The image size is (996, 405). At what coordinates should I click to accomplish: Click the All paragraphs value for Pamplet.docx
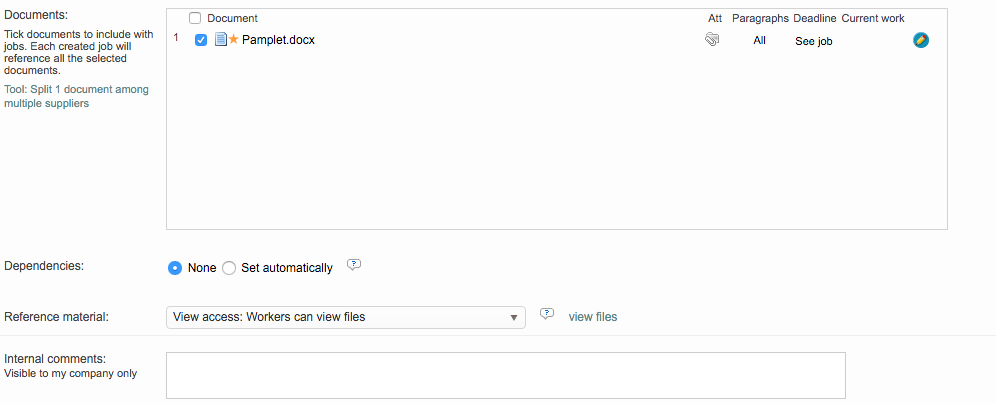[760, 41]
